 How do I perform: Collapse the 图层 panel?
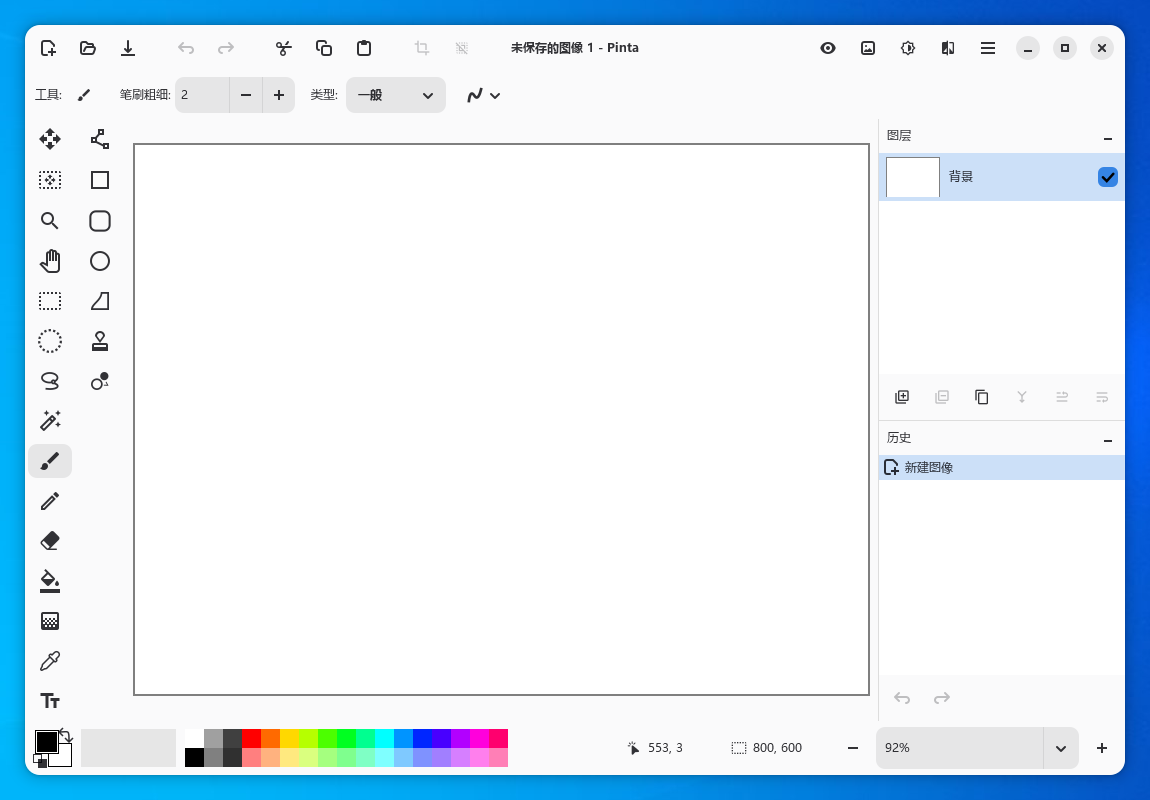click(1107, 138)
